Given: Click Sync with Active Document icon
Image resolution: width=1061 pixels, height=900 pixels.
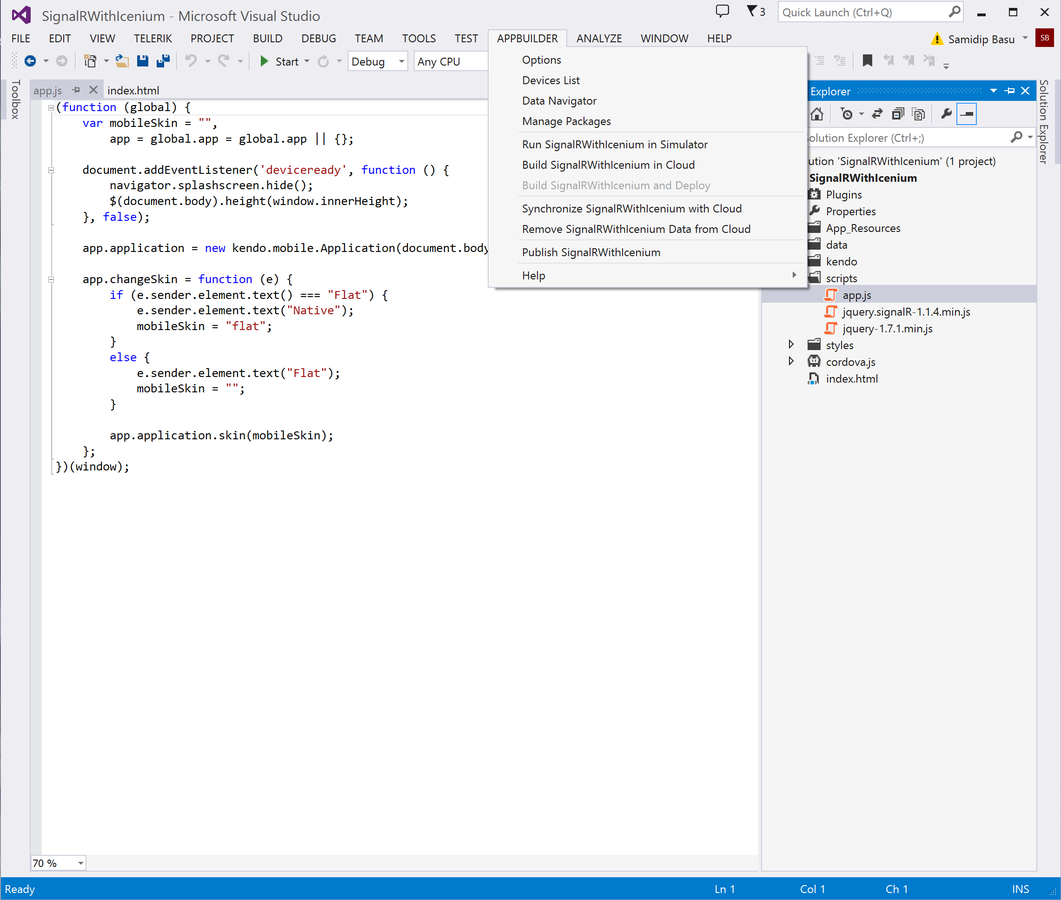Looking at the screenshot, I should point(877,114).
